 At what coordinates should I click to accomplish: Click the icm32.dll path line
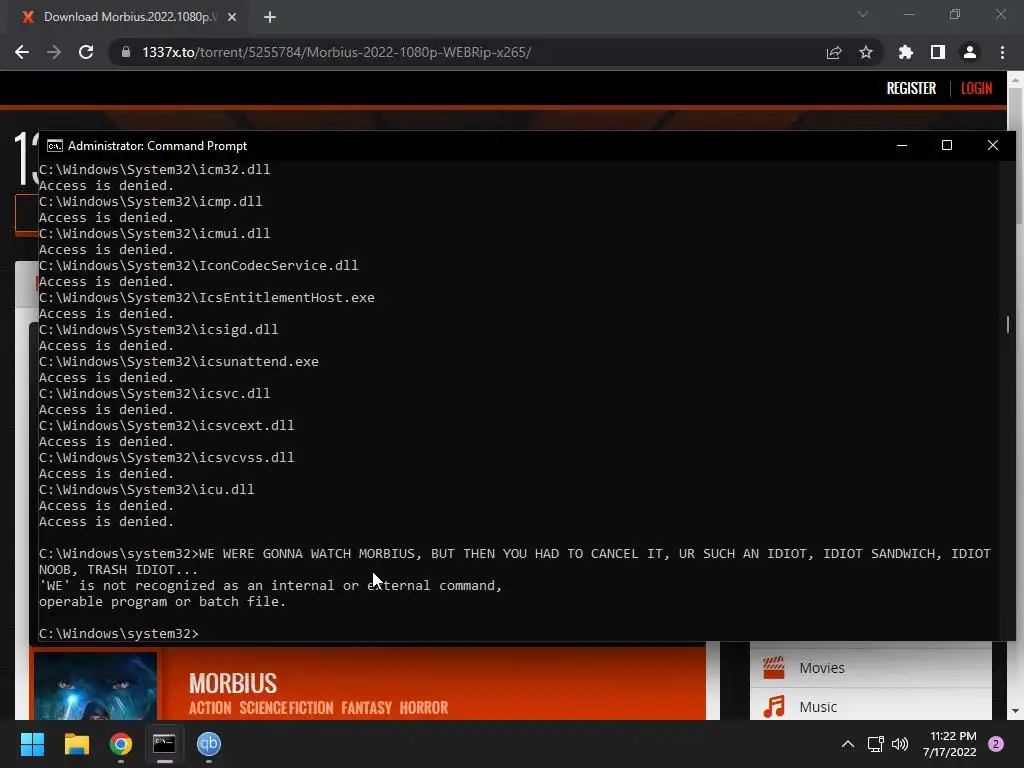pos(155,169)
